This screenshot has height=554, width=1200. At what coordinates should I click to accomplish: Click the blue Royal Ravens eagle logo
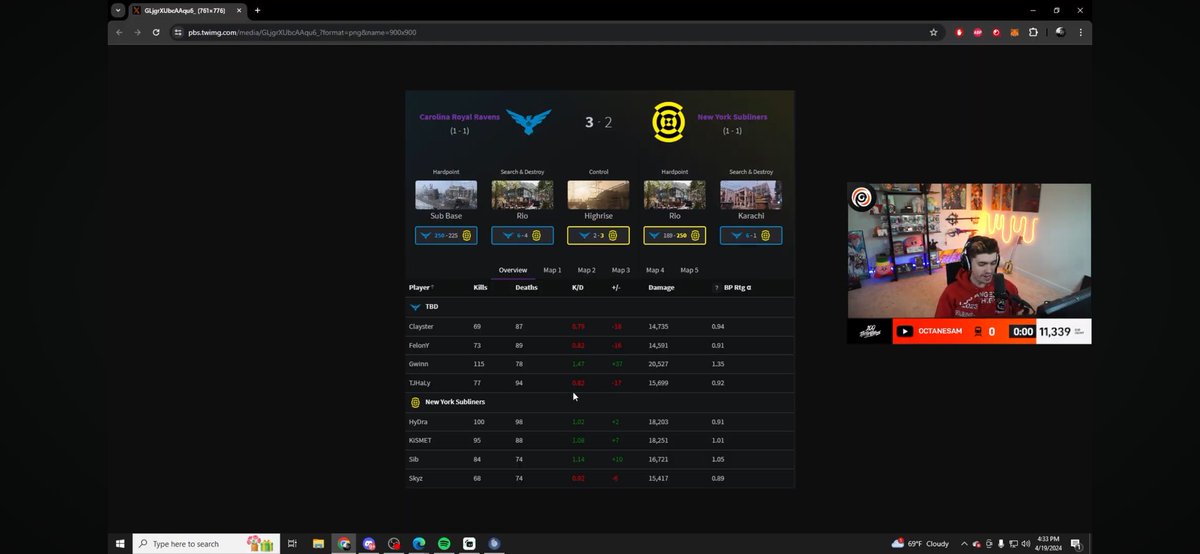[x=529, y=122]
